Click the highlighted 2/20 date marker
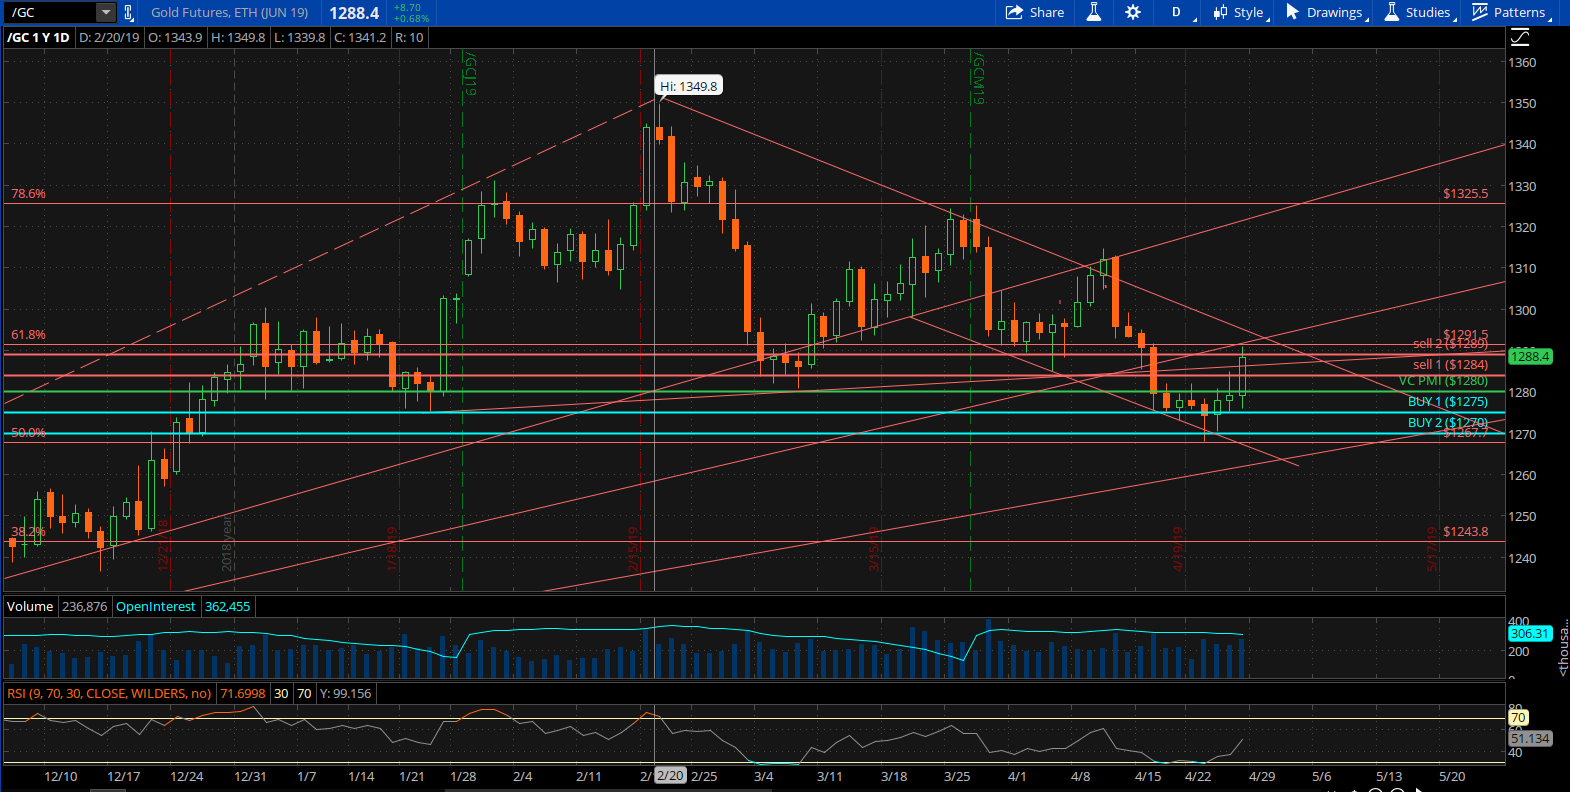Viewport: 1570px width, 792px height. [670, 776]
